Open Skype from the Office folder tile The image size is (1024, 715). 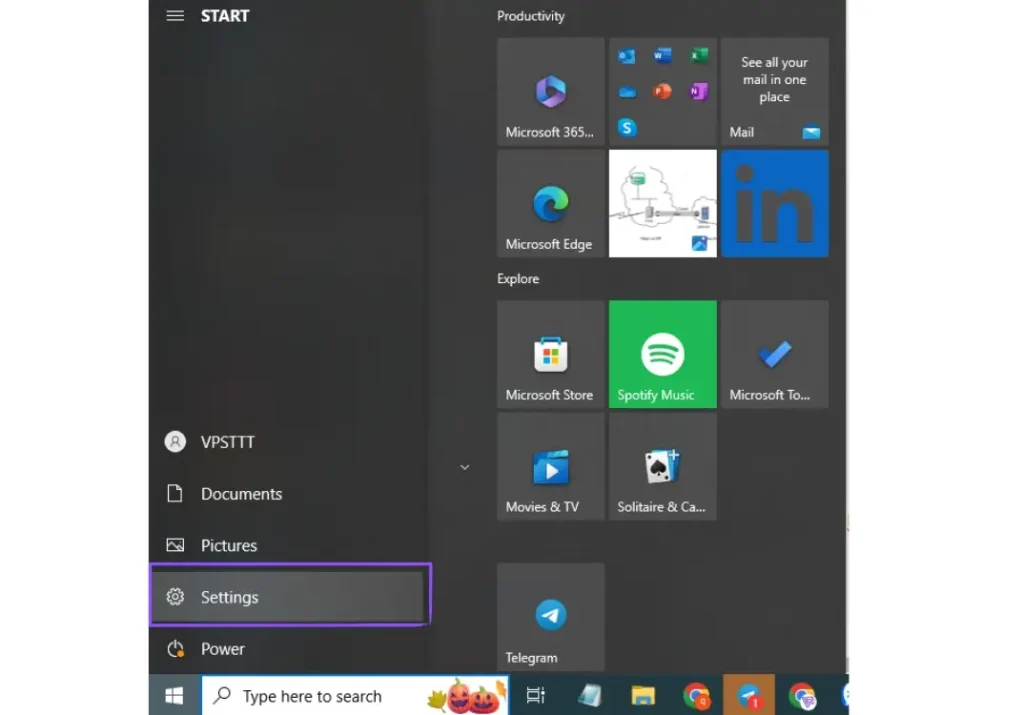click(627, 127)
